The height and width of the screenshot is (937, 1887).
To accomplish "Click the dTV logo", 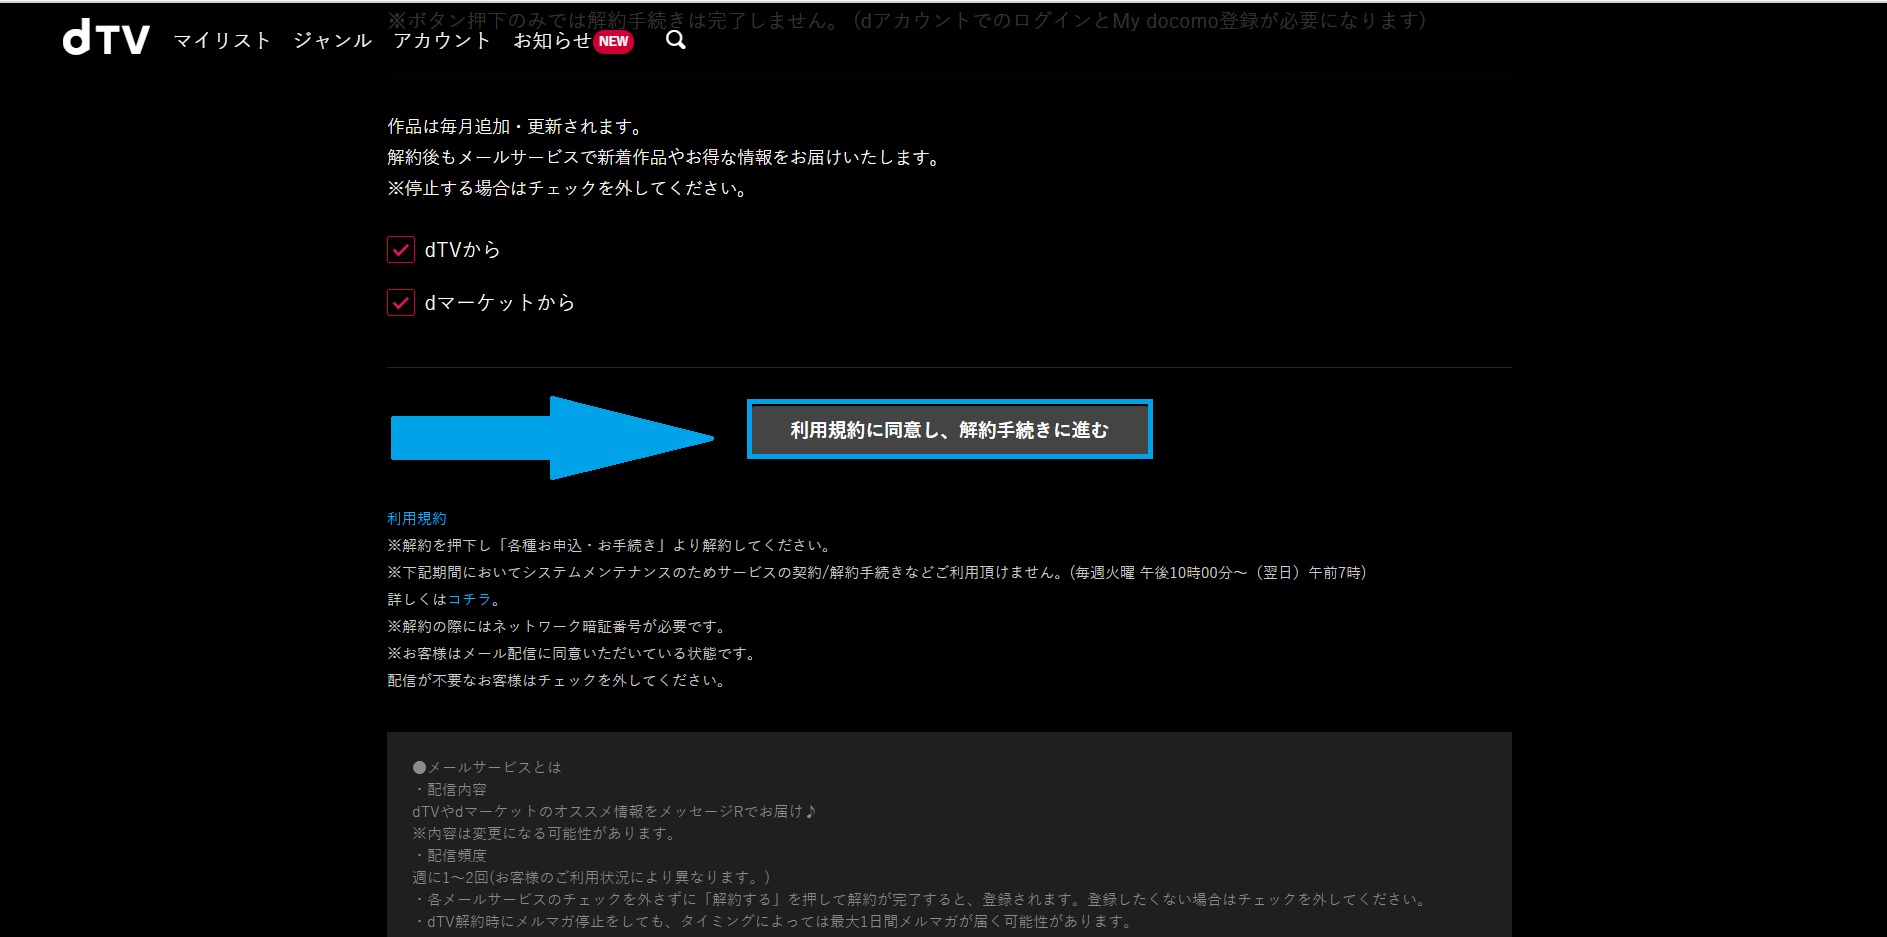I will coord(106,39).
